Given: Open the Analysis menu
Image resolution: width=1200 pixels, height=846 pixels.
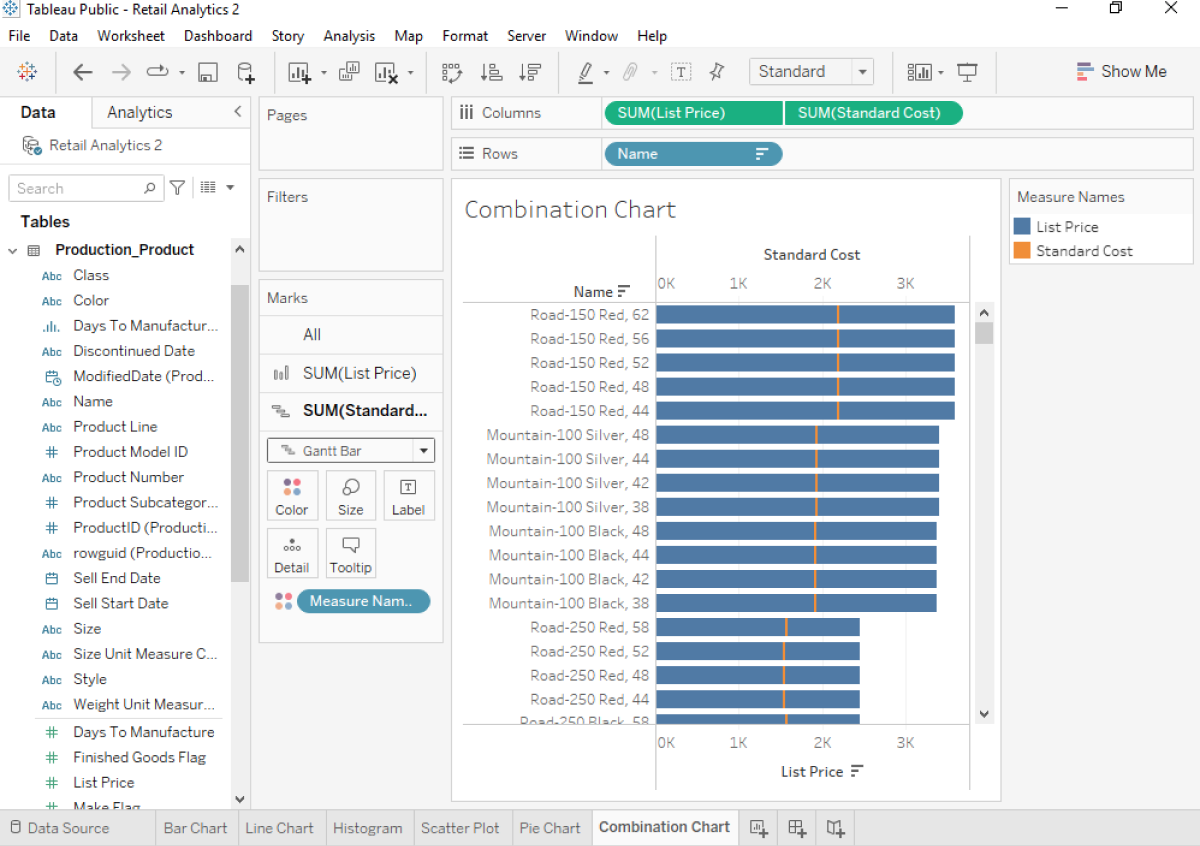Looking at the screenshot, I should click(349, 35).
